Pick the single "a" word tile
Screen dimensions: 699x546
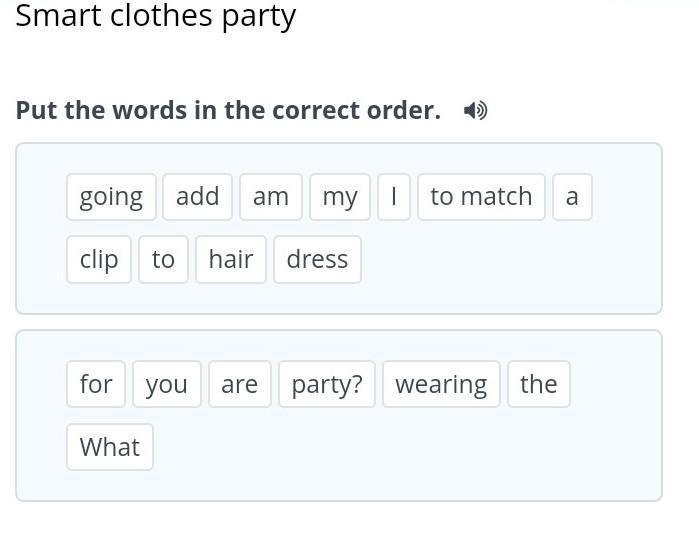572,197
